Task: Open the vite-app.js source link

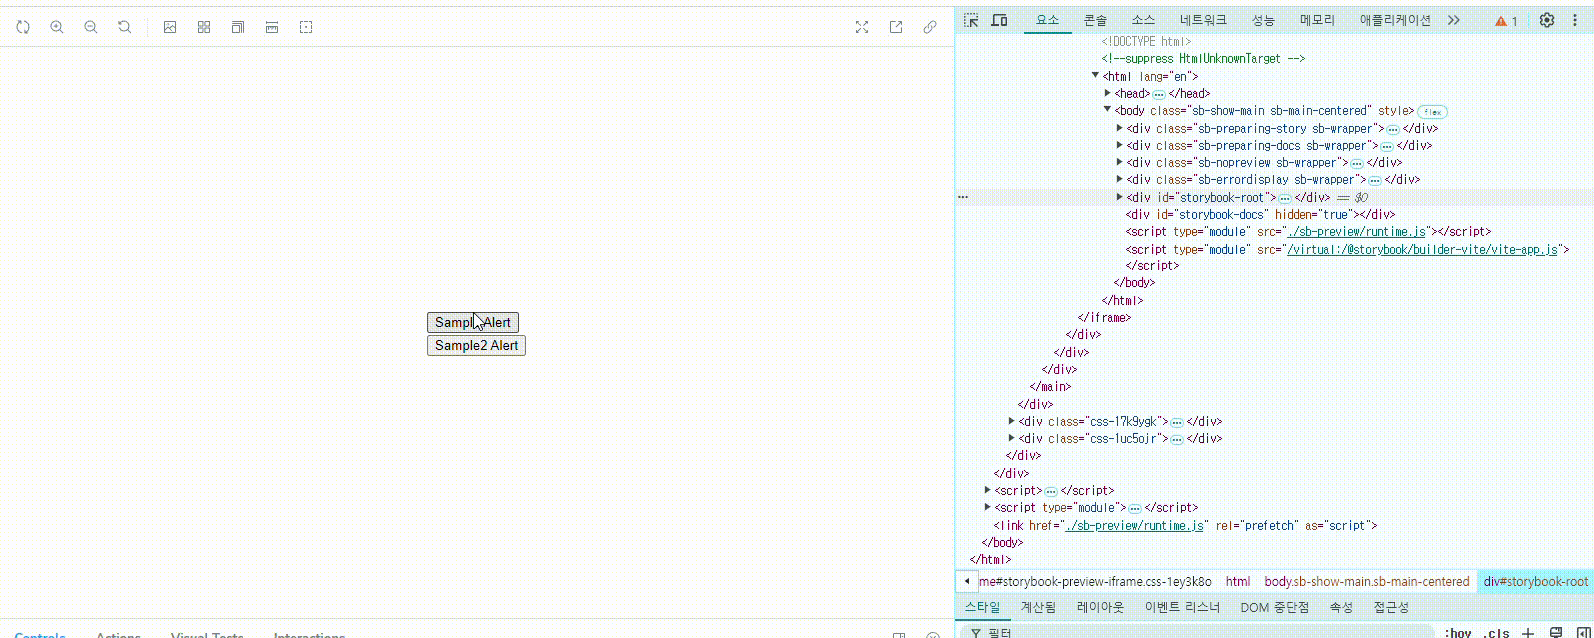Action: click(1422, 249)
